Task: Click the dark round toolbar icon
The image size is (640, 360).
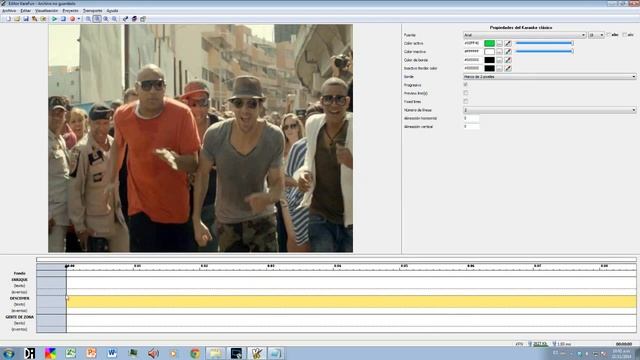Action: pos(134,19)
